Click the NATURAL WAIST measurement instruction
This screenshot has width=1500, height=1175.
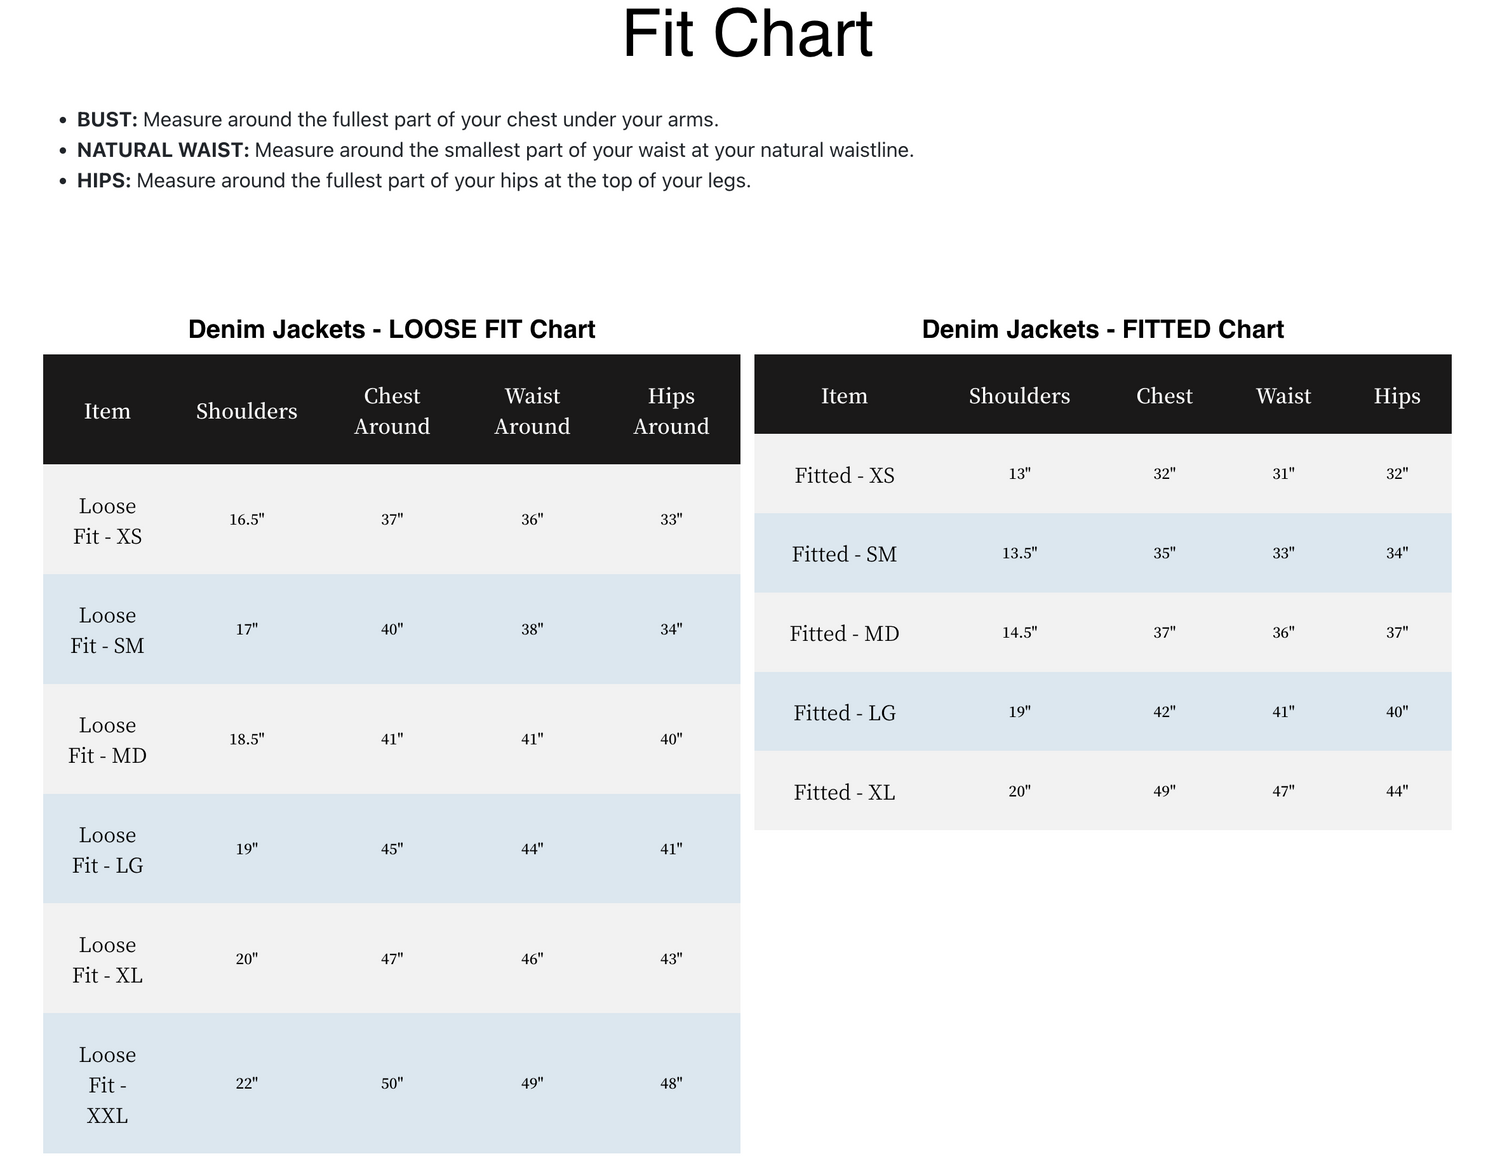[x=496, y=150]
